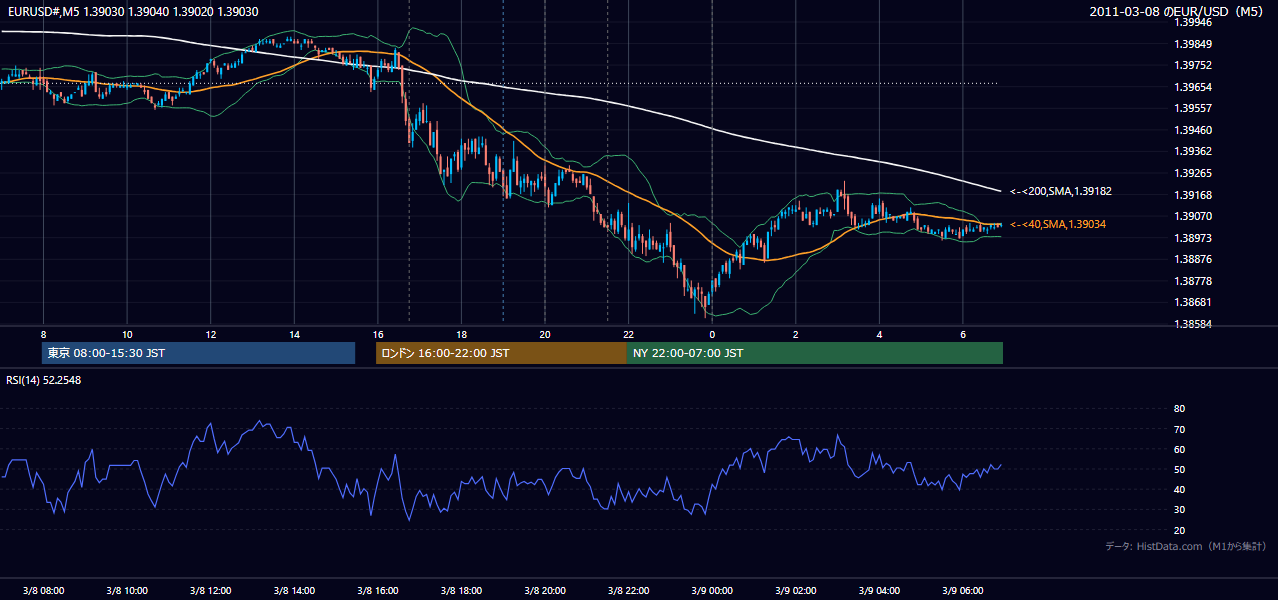1278x600 pixels.
Task: Click the RSI(14) 52.2548 indicator label
Action: 44,380
